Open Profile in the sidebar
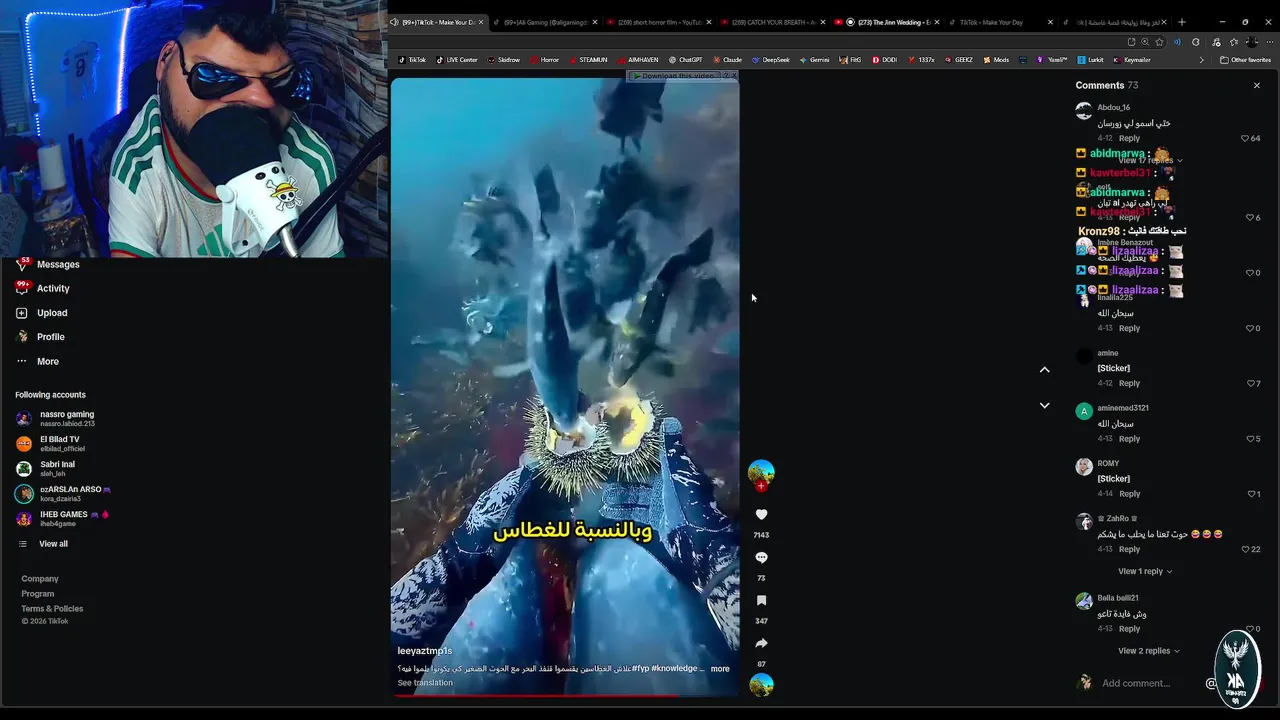Image resolution: width=1280 pixels, height=720 pixels. pos(40,337)
